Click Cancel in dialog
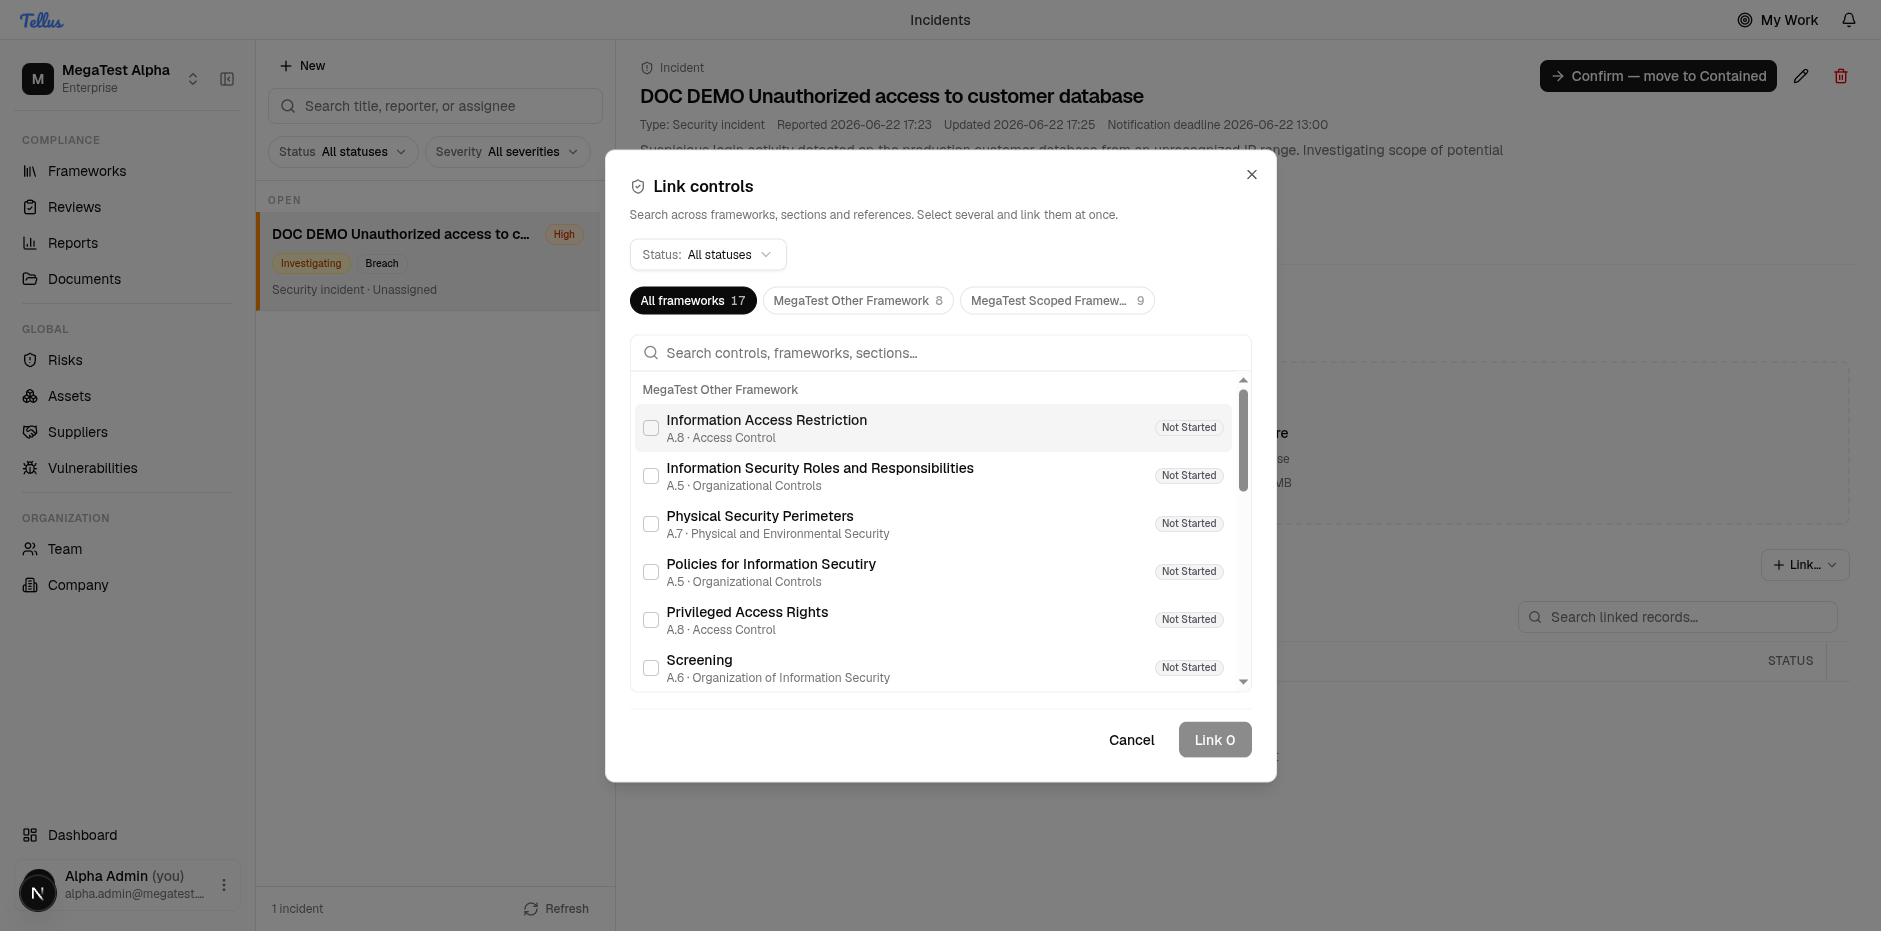 (1131, 740)
